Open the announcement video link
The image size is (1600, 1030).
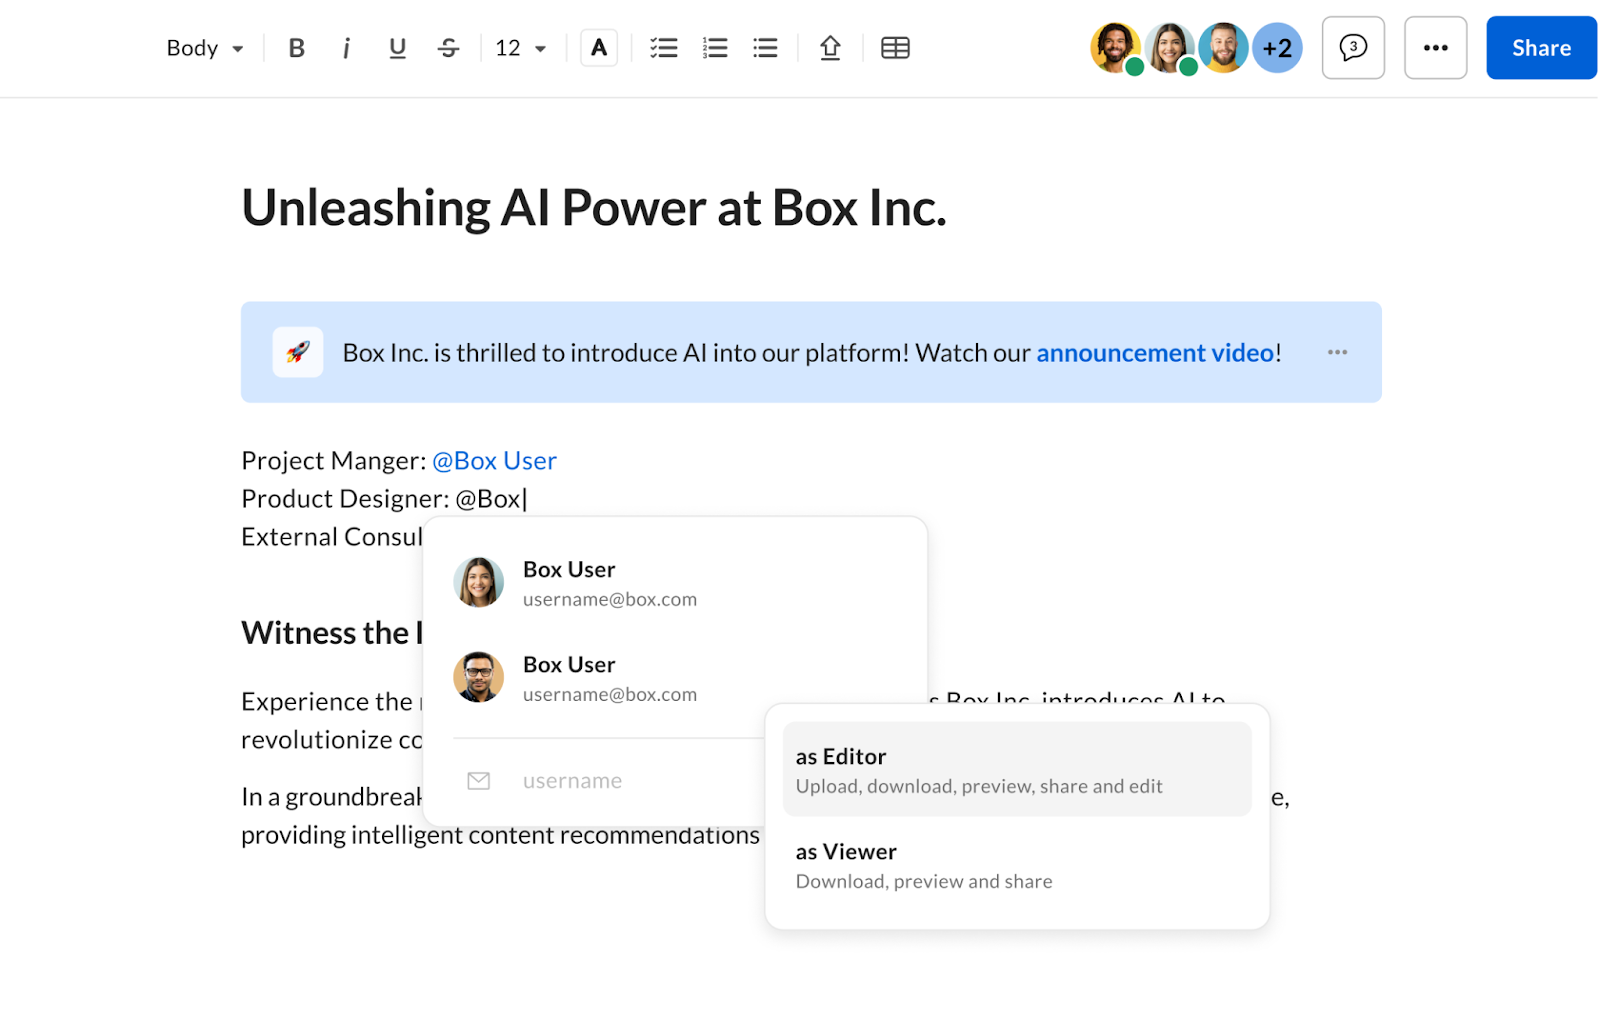pyautogui.click(x=1155, y=353)
